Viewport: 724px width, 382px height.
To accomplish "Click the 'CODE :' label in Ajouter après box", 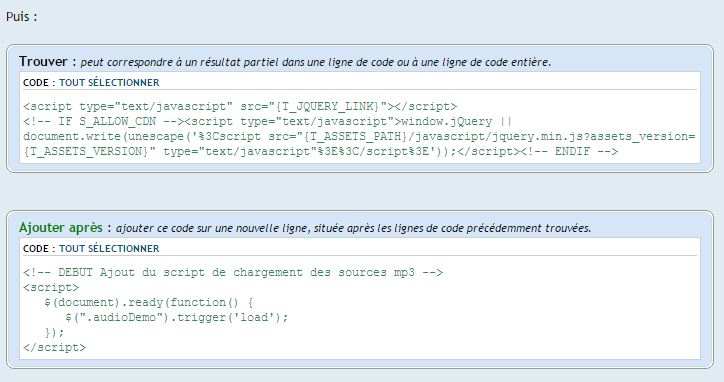I will point(39,249).
